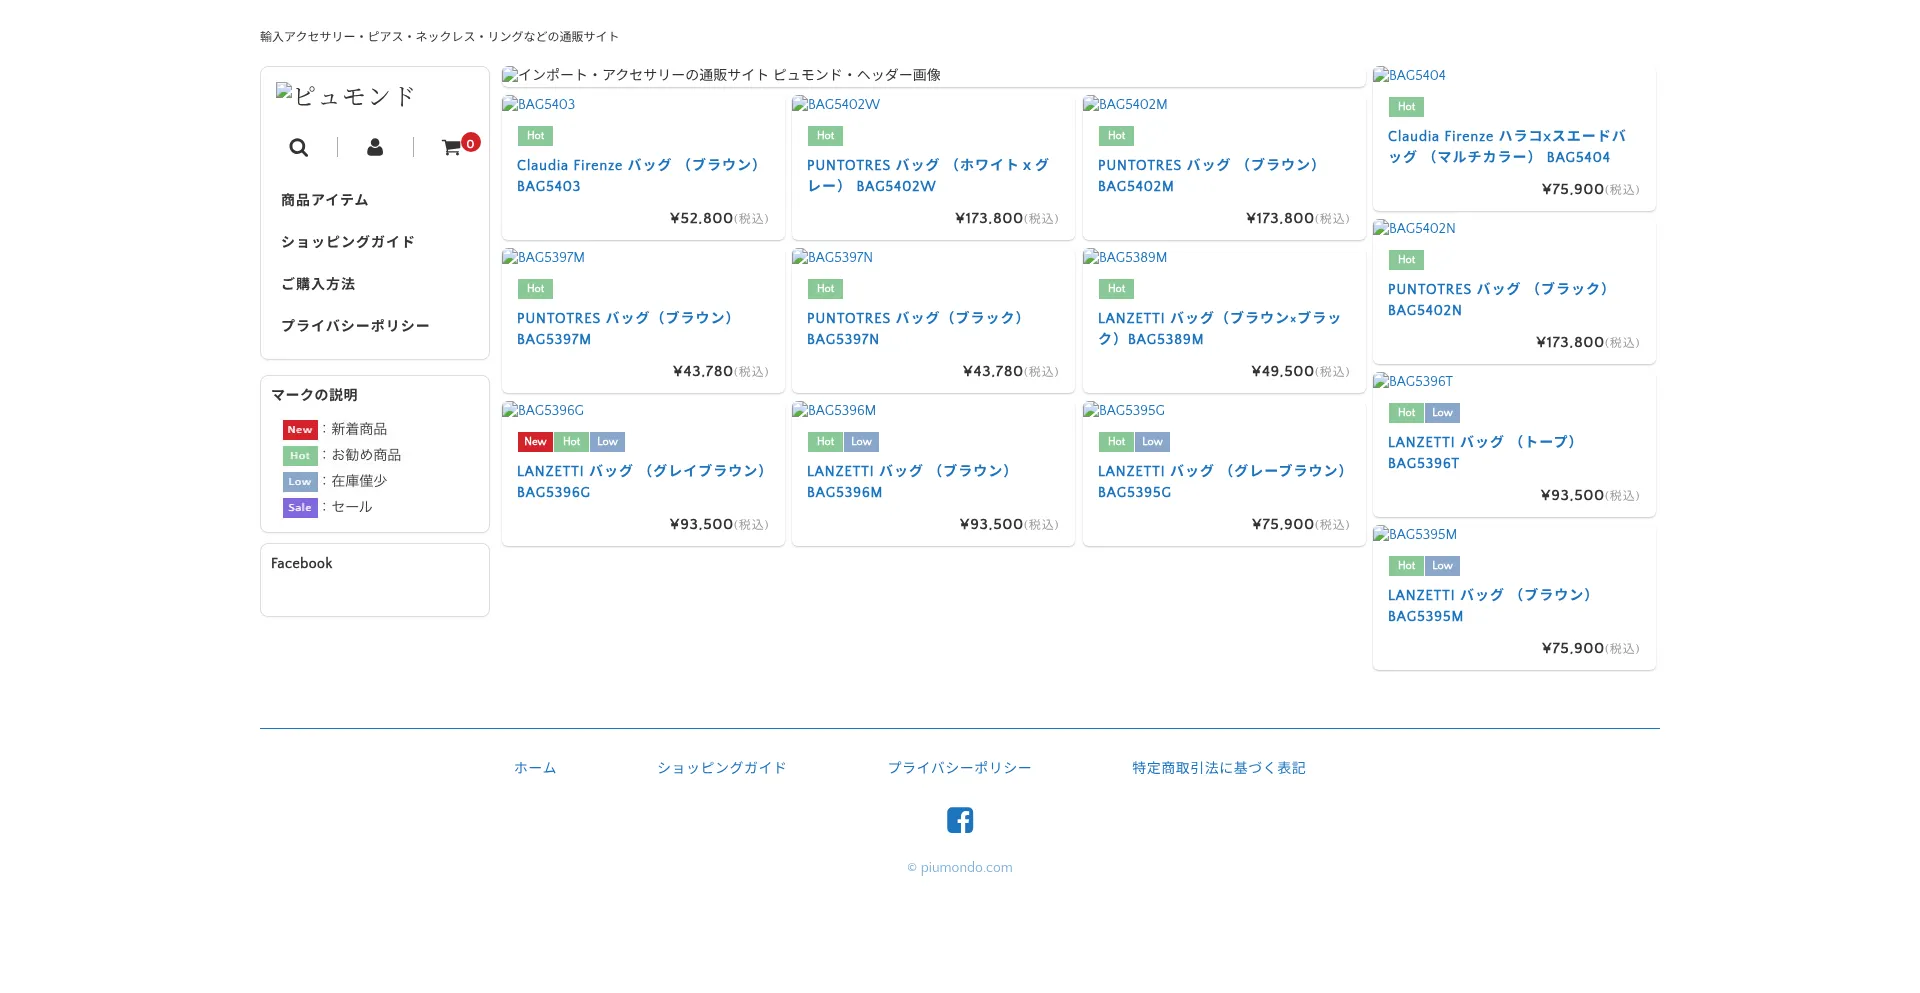Viewport: 1920px width, 993px height.
Task: Open LANZETTI バッグ BAG5389M product link
Action: (1219, 328)
